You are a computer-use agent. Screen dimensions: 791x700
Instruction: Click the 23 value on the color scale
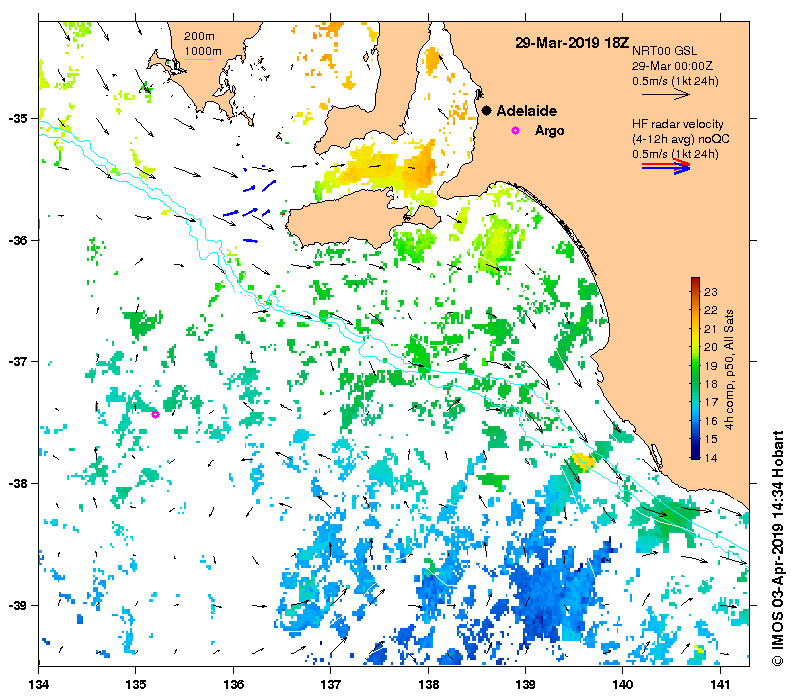[710, 293]
